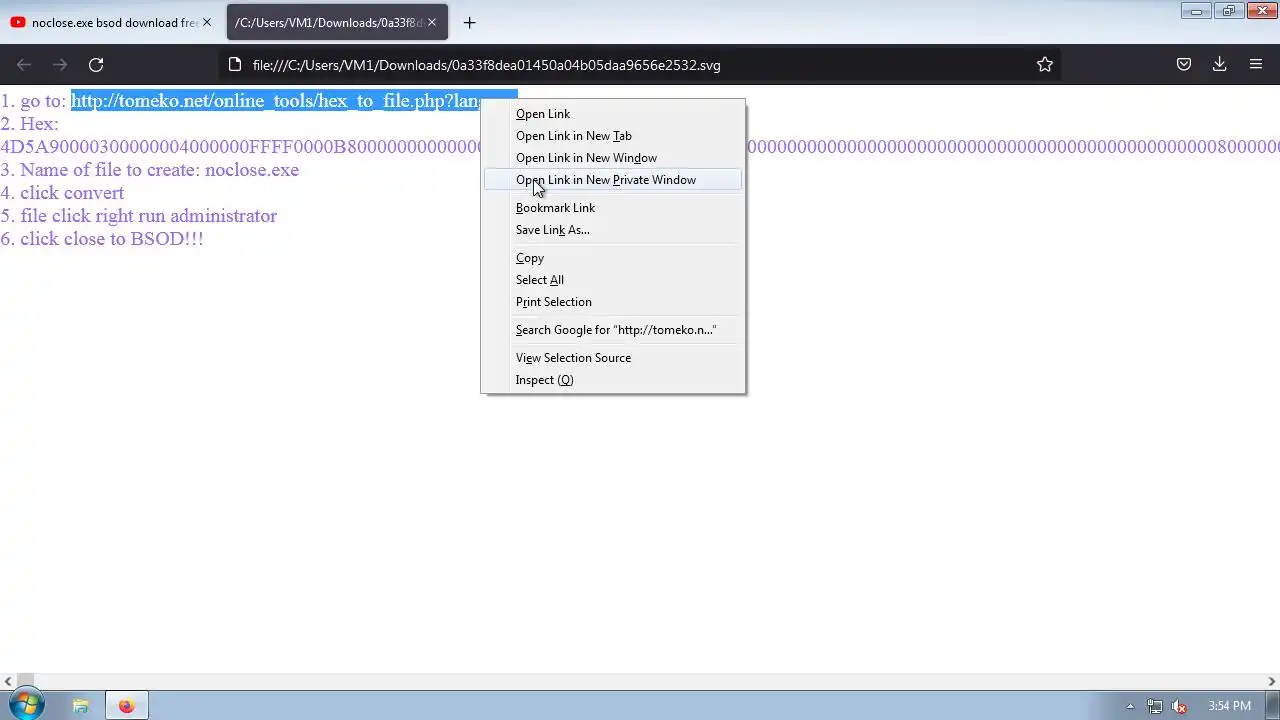Viewport: 1280px width, 720px height.
Task: Click the line "5. file click right run administrator"
Action: (x=139, y=216)
